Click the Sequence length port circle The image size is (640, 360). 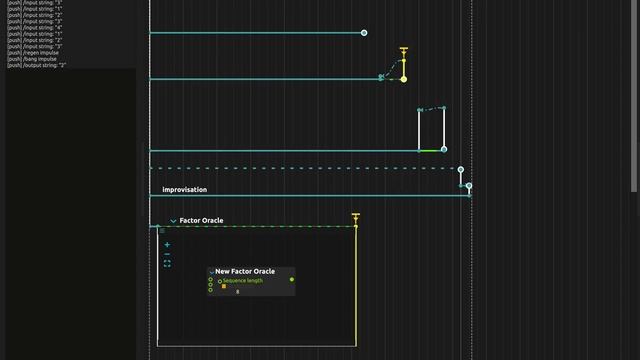[x=220, y=281]
